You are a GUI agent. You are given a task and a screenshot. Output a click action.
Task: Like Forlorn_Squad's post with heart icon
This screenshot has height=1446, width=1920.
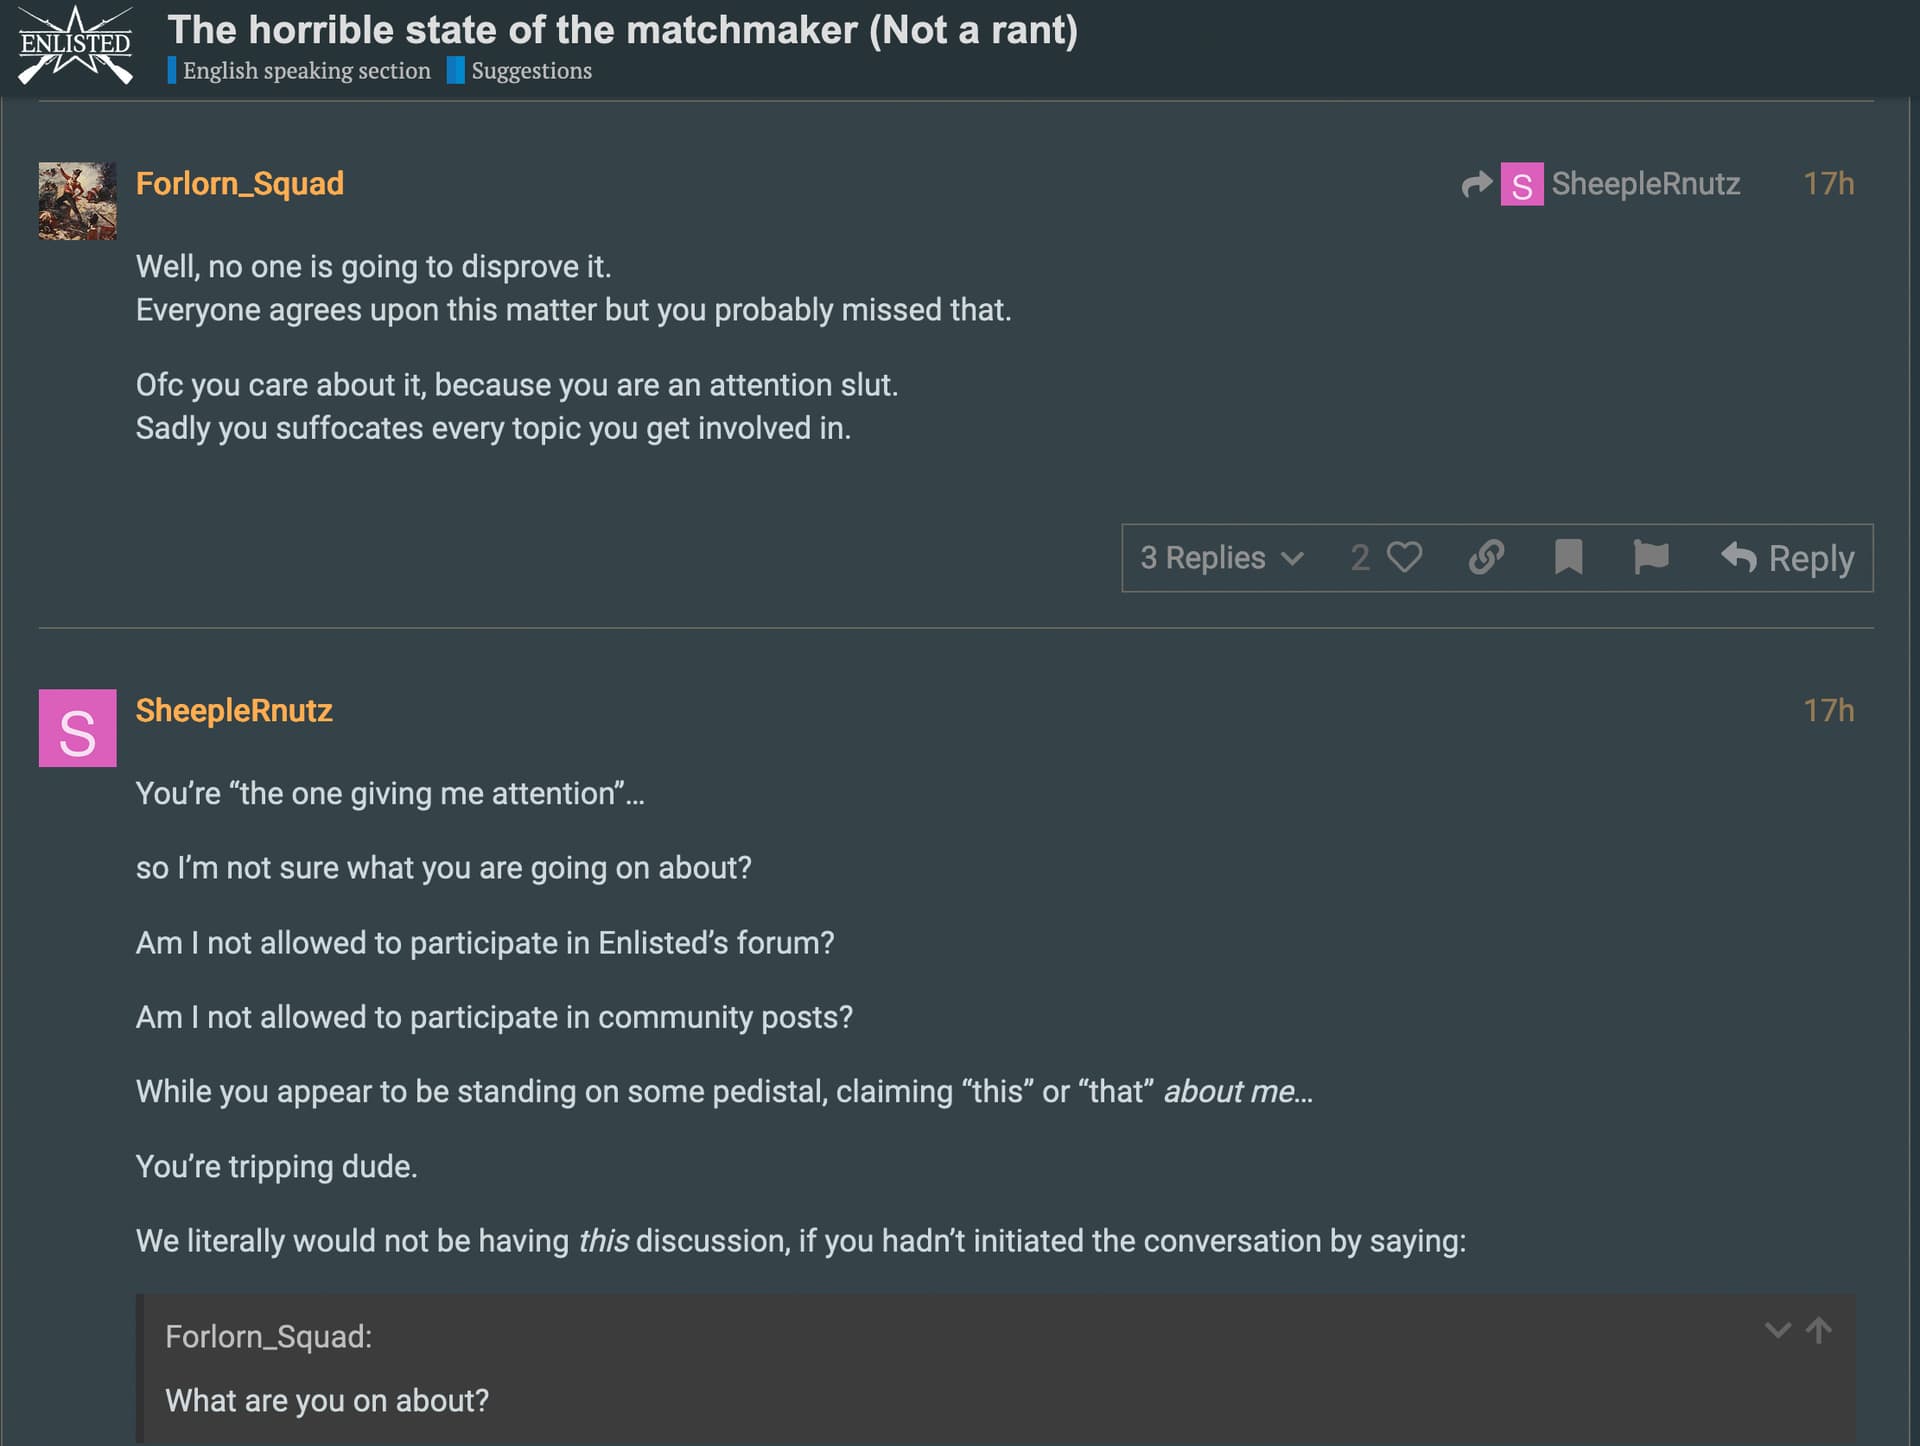coord(1404,557)
